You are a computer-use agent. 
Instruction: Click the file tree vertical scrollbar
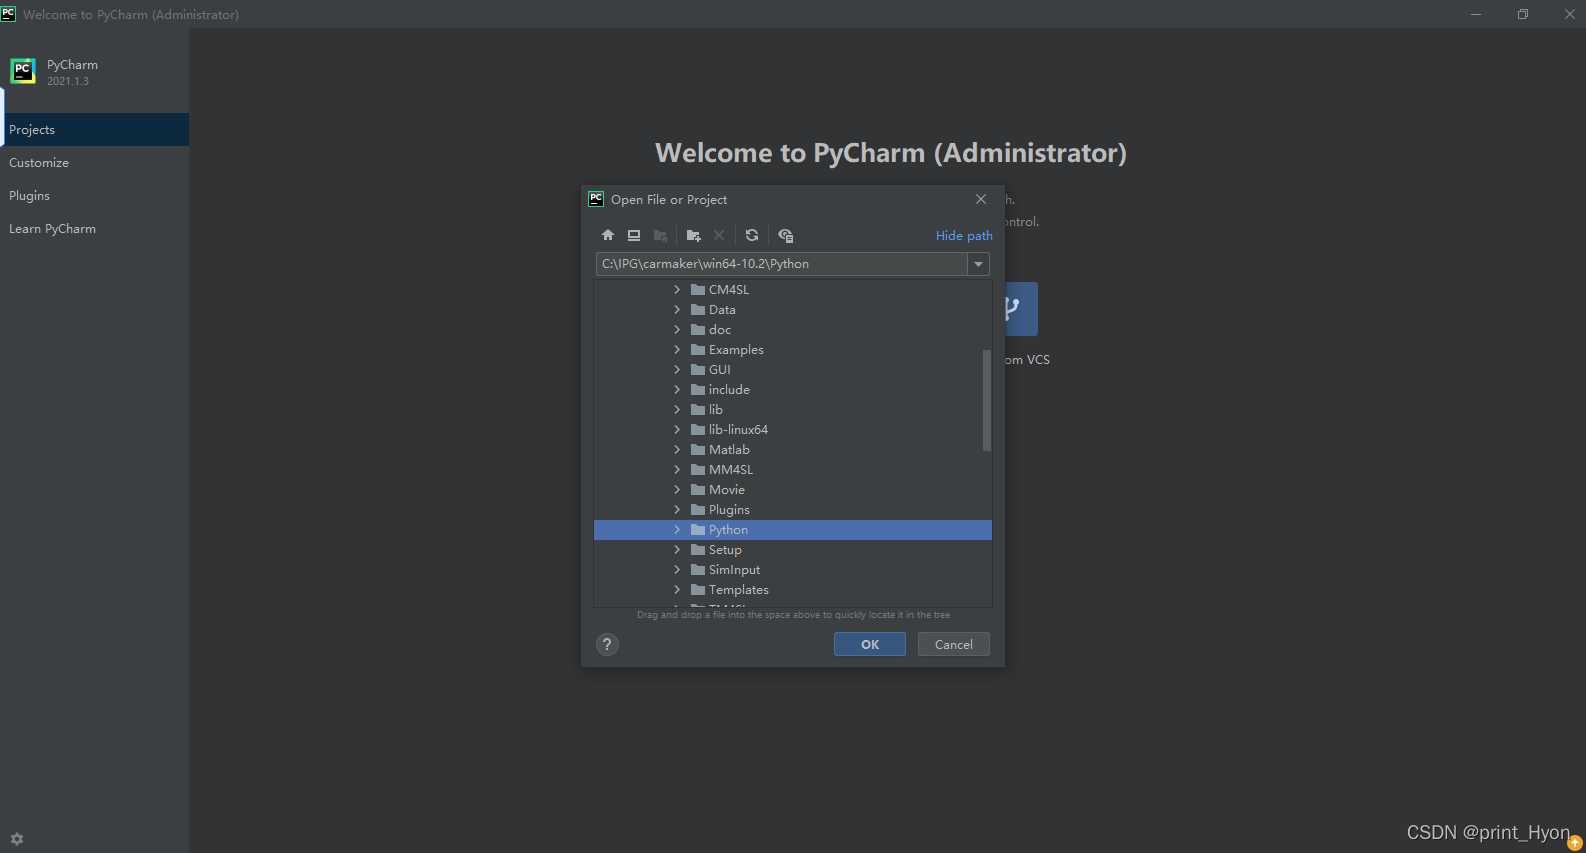(987, 400)
